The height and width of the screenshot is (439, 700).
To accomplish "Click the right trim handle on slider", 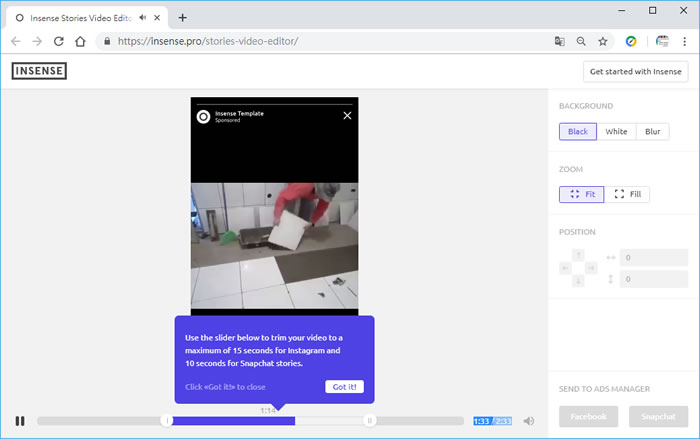I will pos(369,421).
